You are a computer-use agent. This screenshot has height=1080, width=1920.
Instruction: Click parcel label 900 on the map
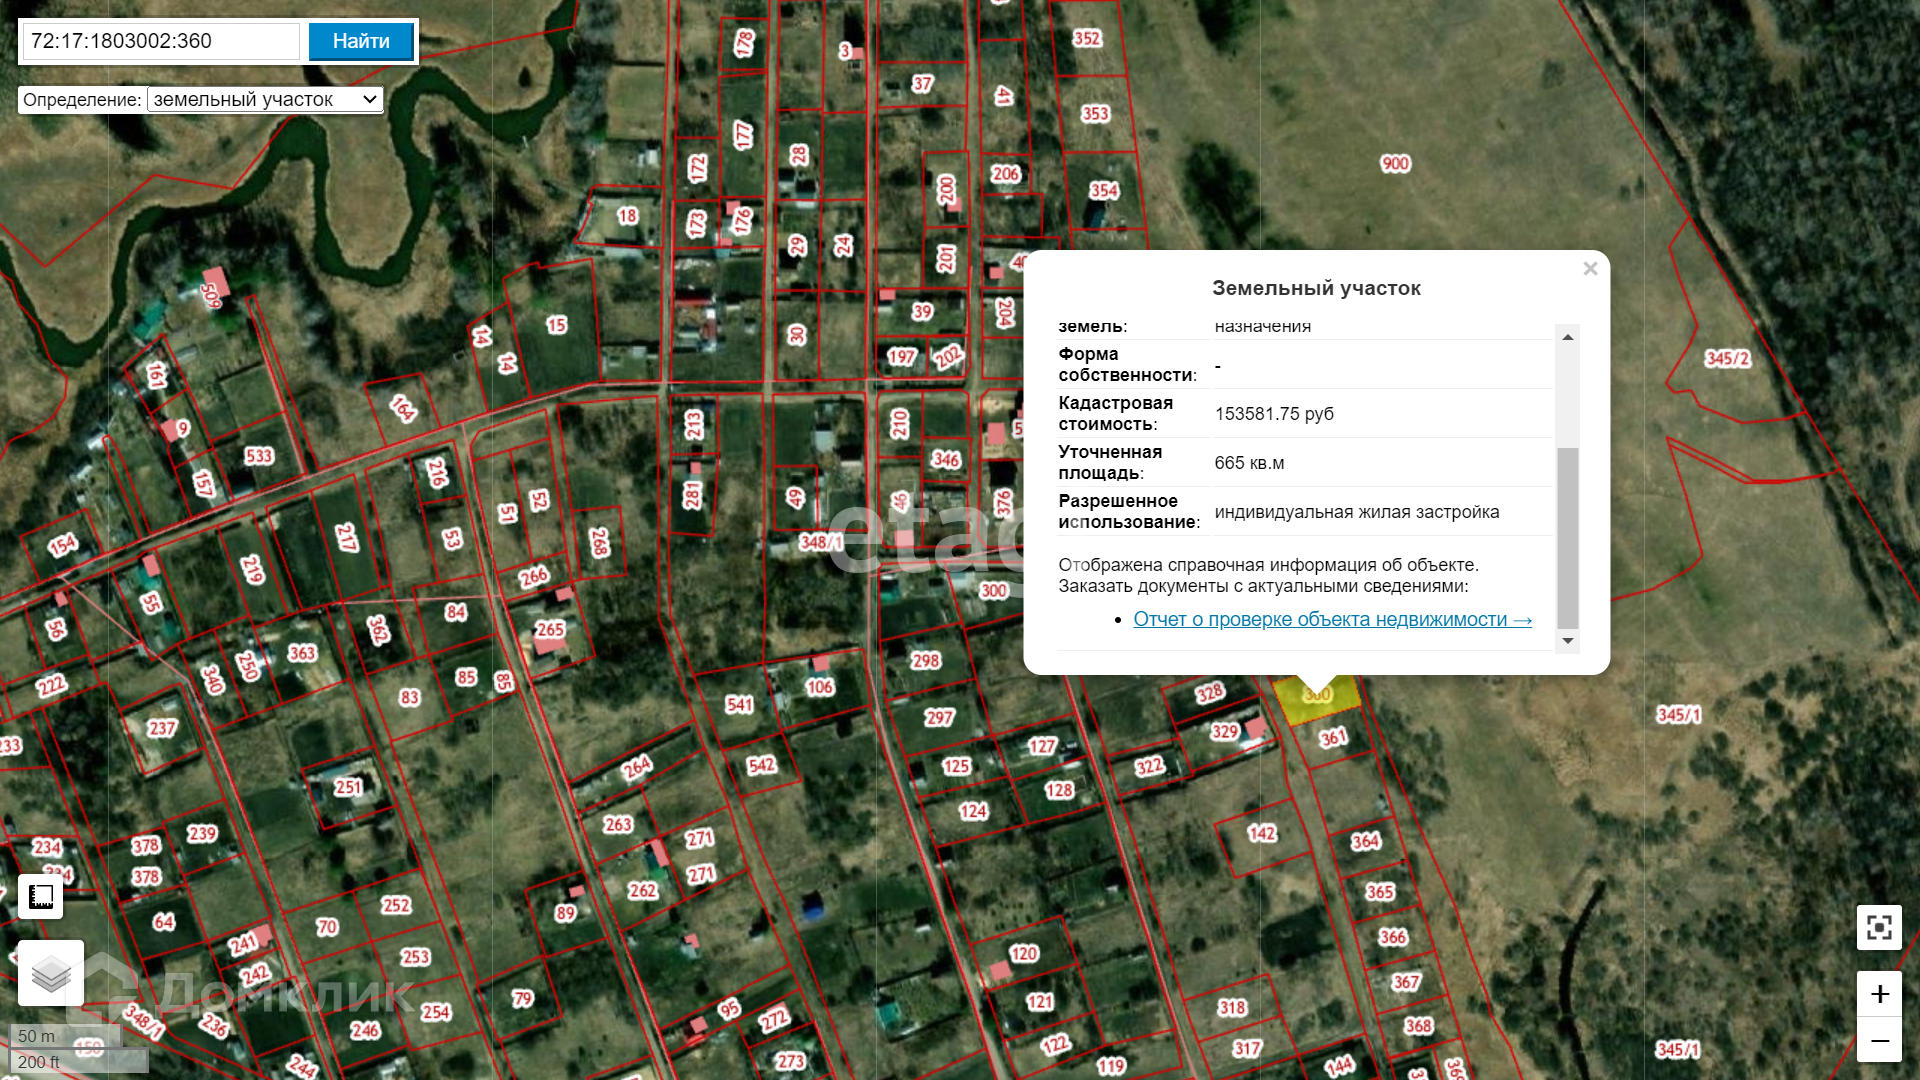click(x=1395, y=164)
